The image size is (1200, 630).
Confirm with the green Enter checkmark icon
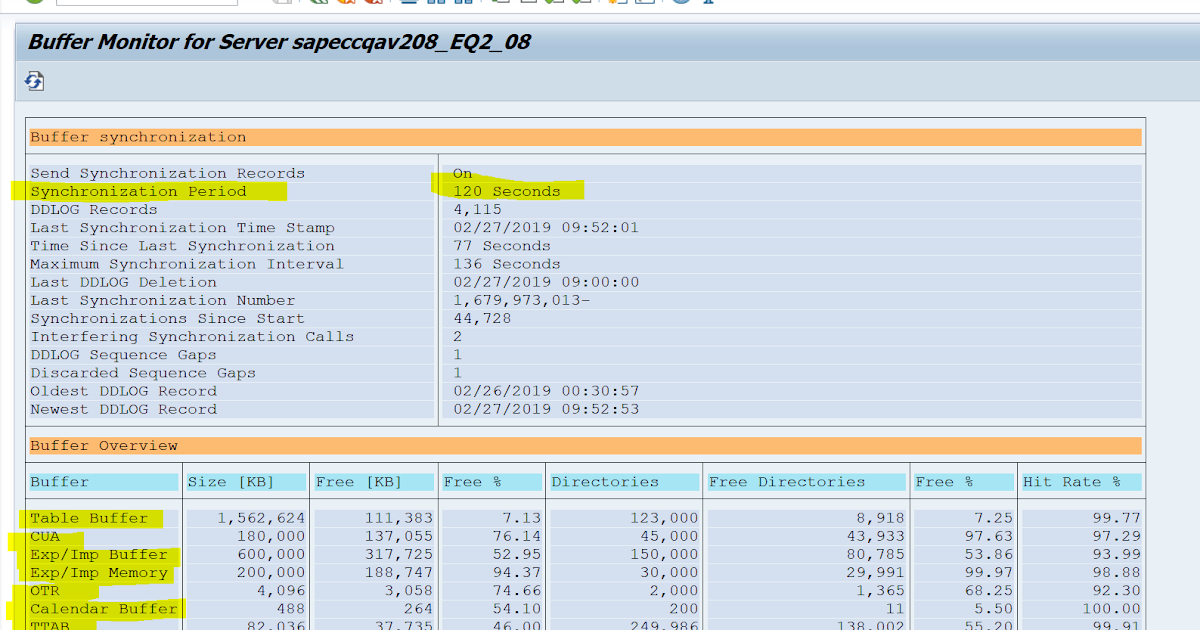(35, 4)
